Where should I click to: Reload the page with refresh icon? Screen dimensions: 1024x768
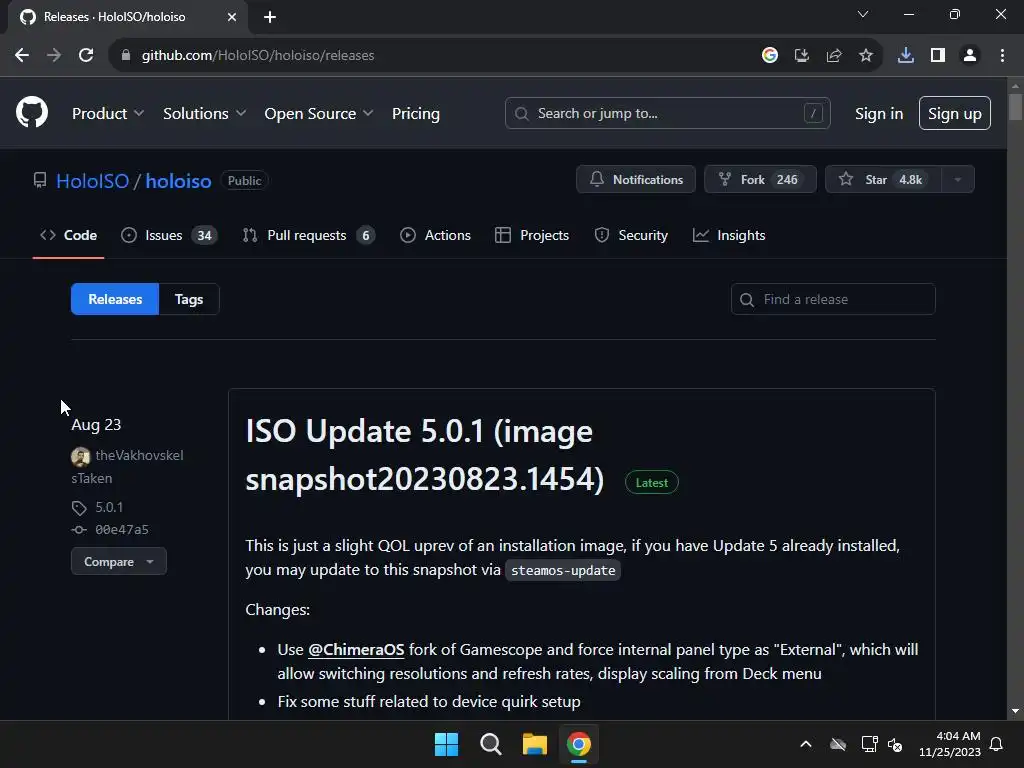(86, 56)
